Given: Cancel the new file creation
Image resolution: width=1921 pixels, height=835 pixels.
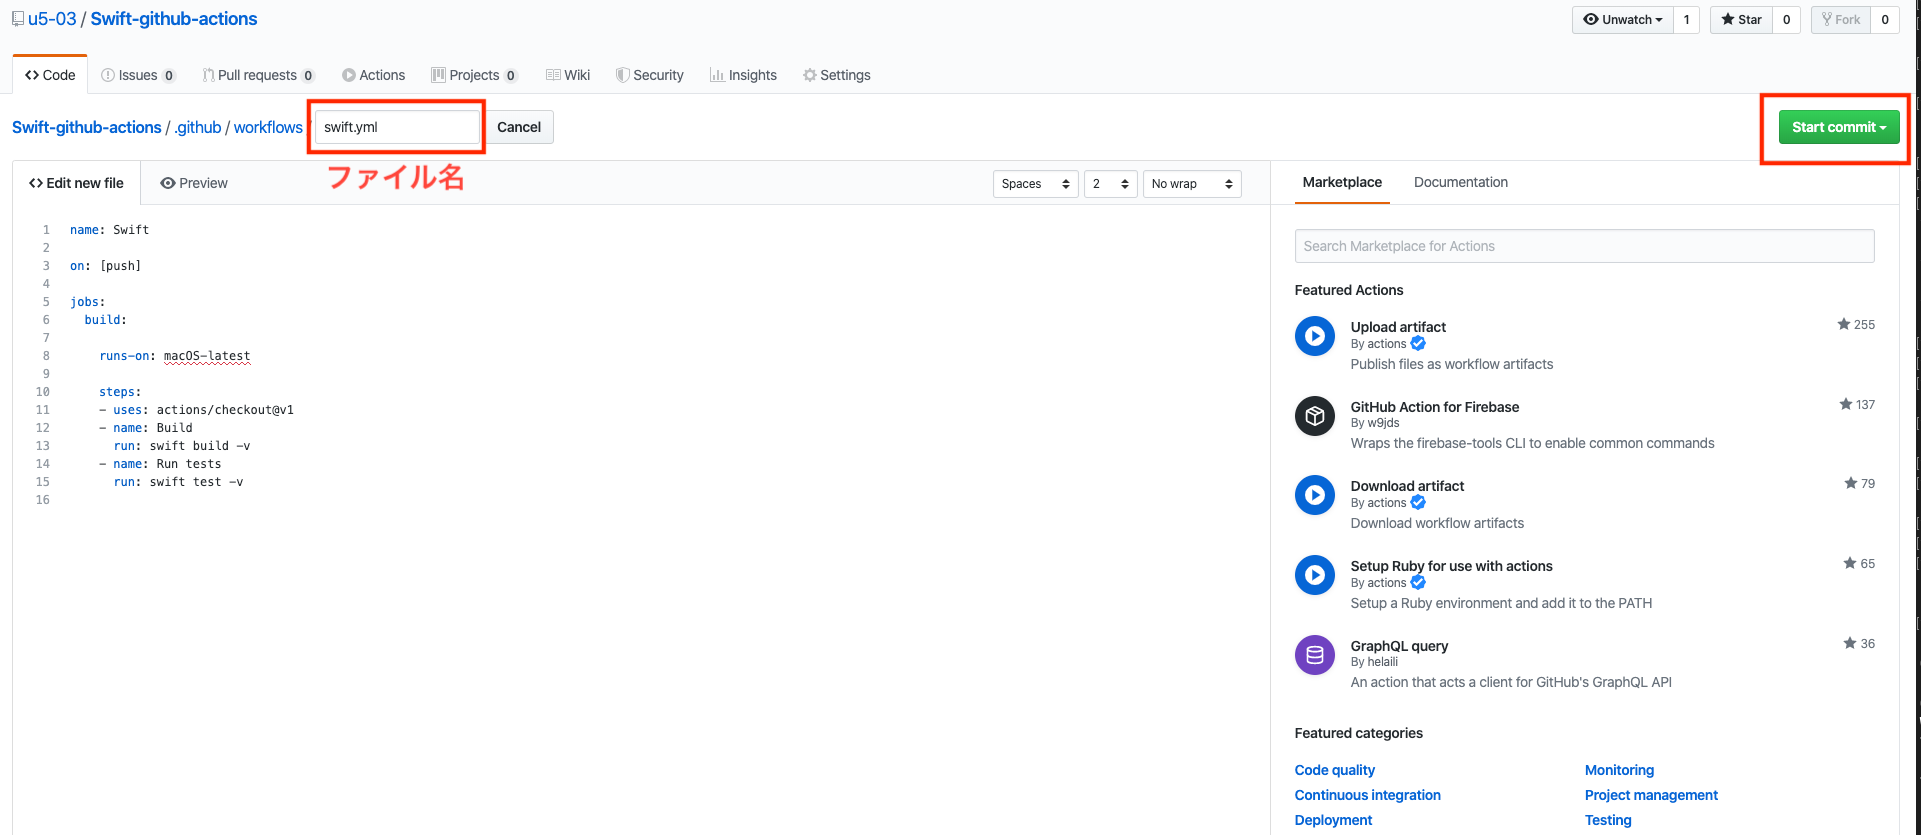Looking at the screenshot, I should point(519,127).
